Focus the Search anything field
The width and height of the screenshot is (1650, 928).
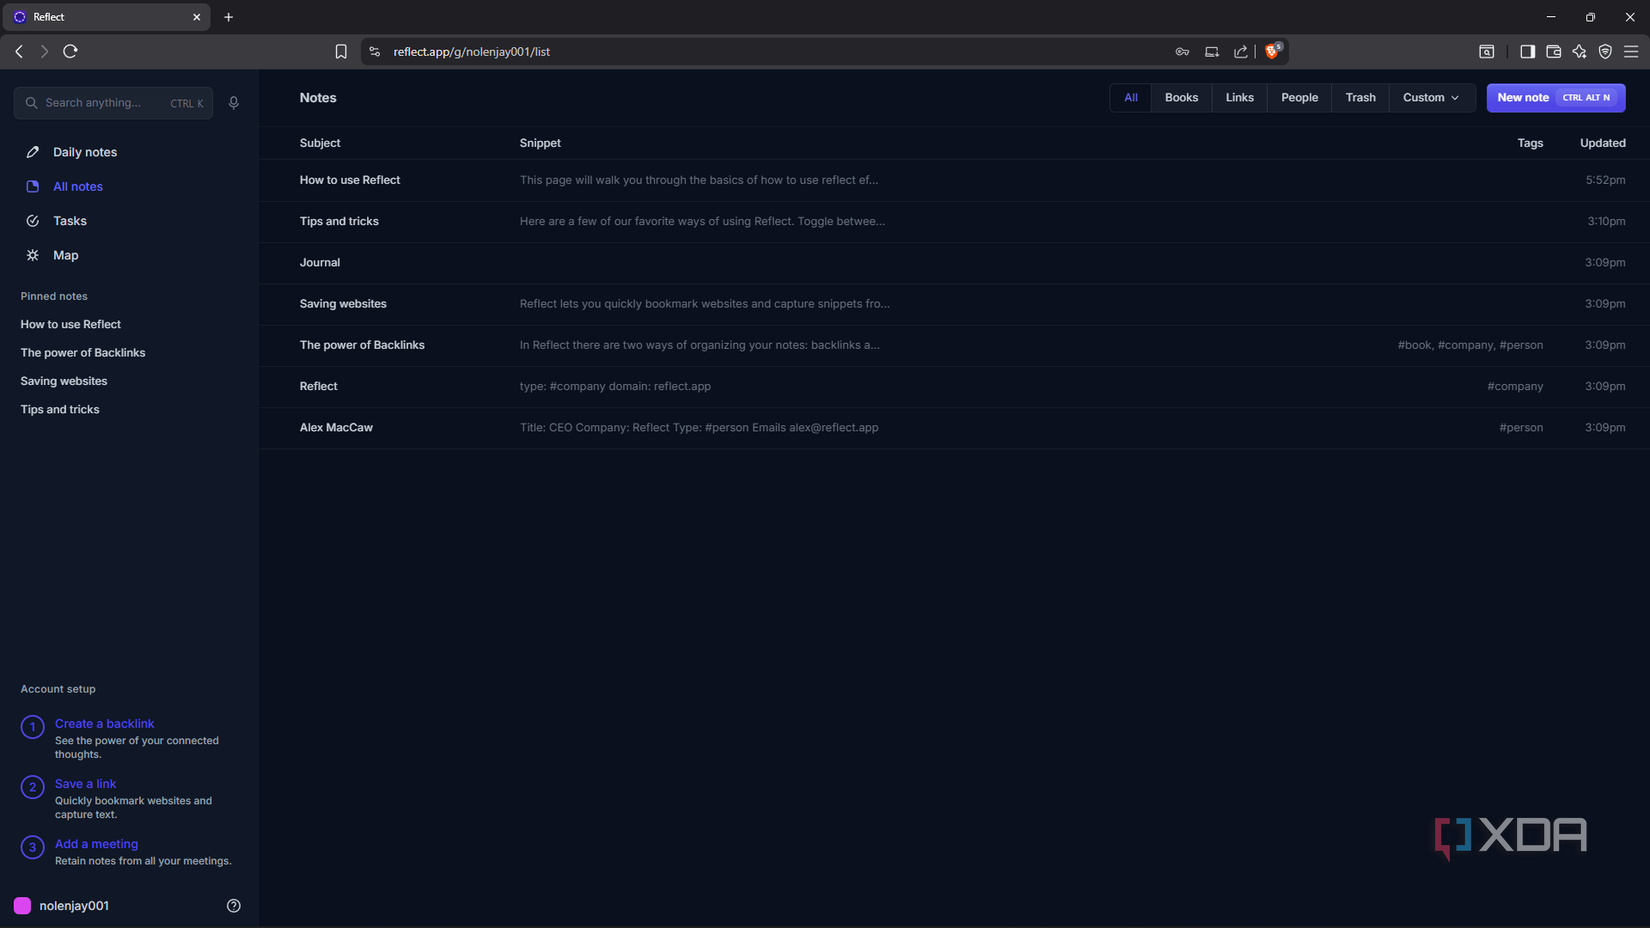pos(113,103)
